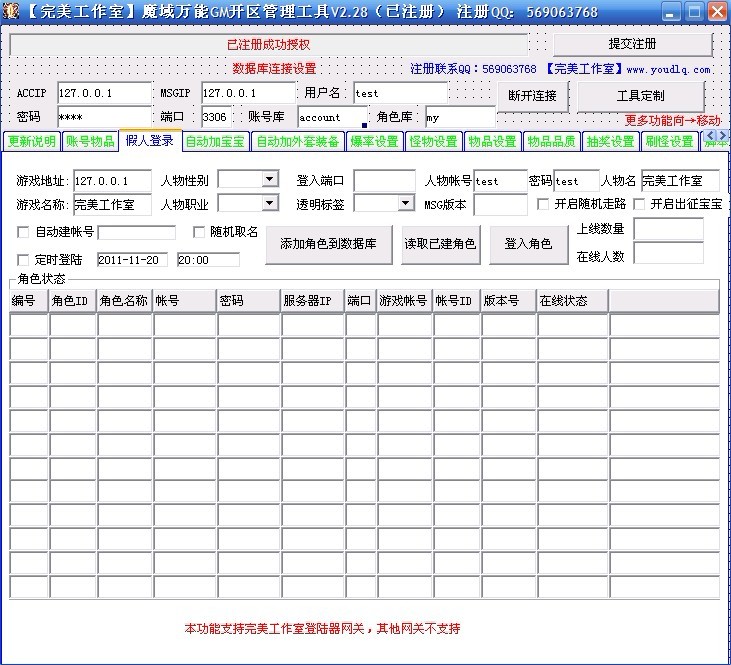Open the 爆率设置 tab
Image resolution: width=731 pixels, height=665 pixels.
pos(374,142)
